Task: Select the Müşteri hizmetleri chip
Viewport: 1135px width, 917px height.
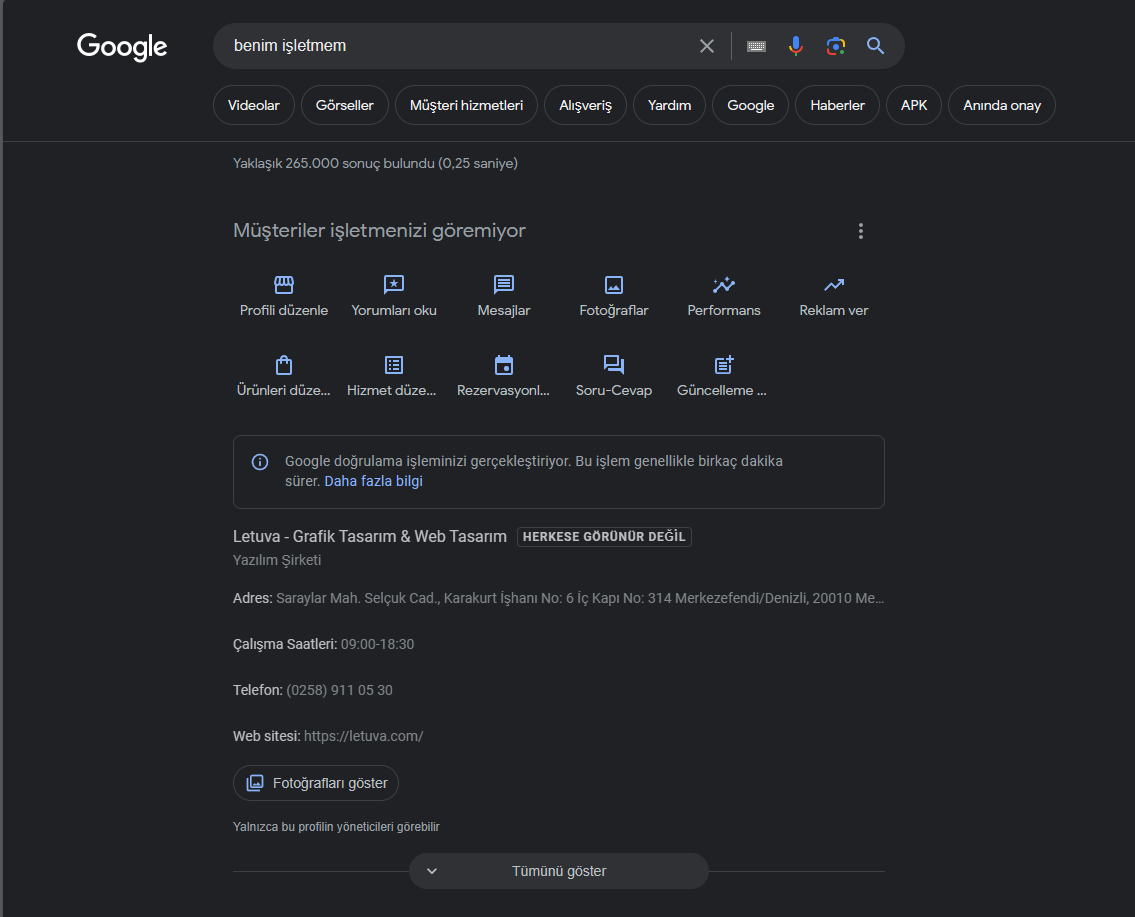Action: [x=466, y=106]
